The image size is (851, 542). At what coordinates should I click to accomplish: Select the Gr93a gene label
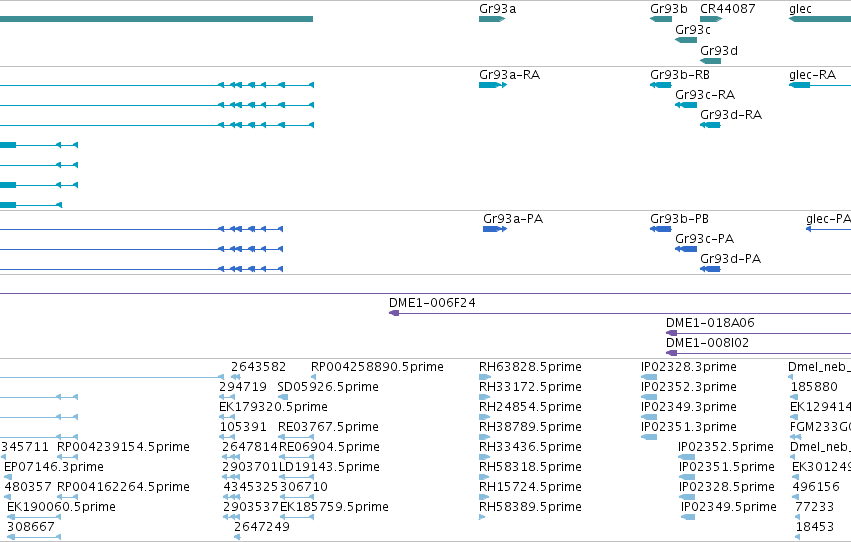pyautogui.click(x=497, y=9)
